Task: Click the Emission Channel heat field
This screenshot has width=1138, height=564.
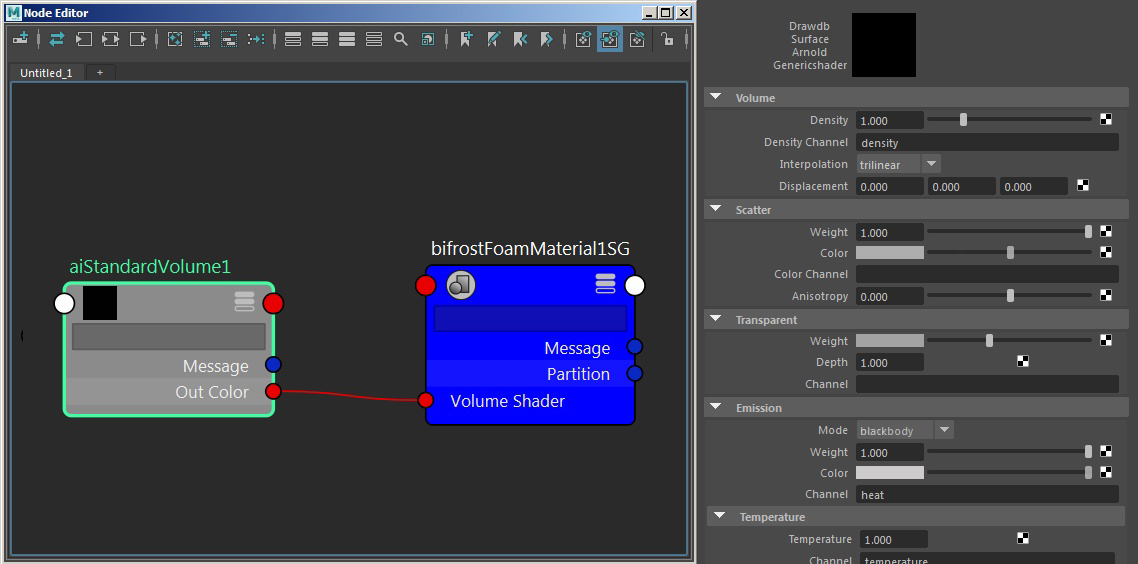Action: [987, 494]
